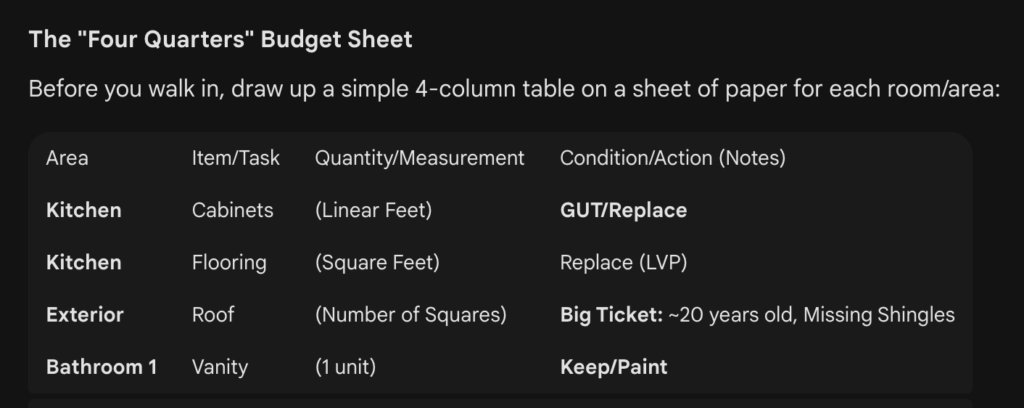Select the Area column header

67,158
